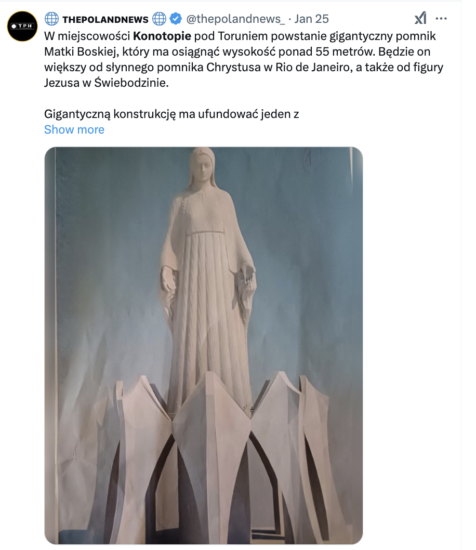This screenshot has height=550, width=476.
Task: Open the three-dot more options menu
Action: (441, 18)
